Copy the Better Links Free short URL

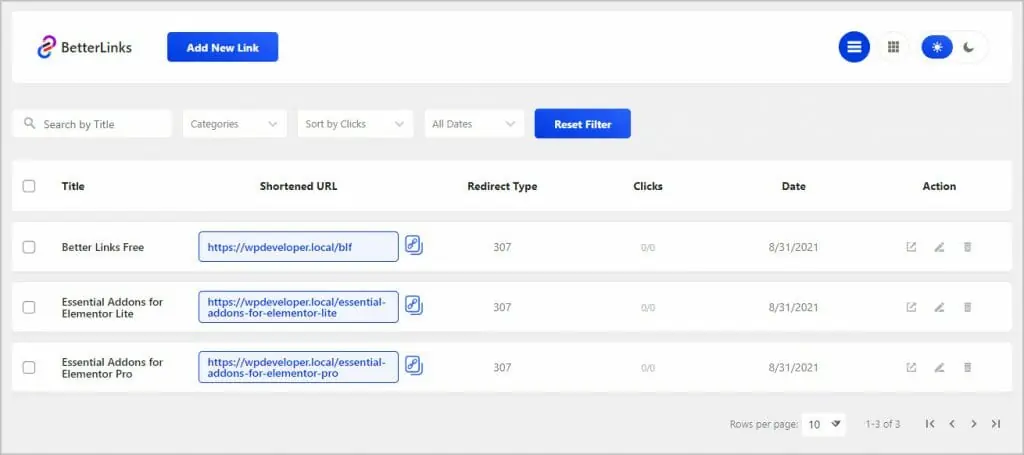tap(413, 245)
